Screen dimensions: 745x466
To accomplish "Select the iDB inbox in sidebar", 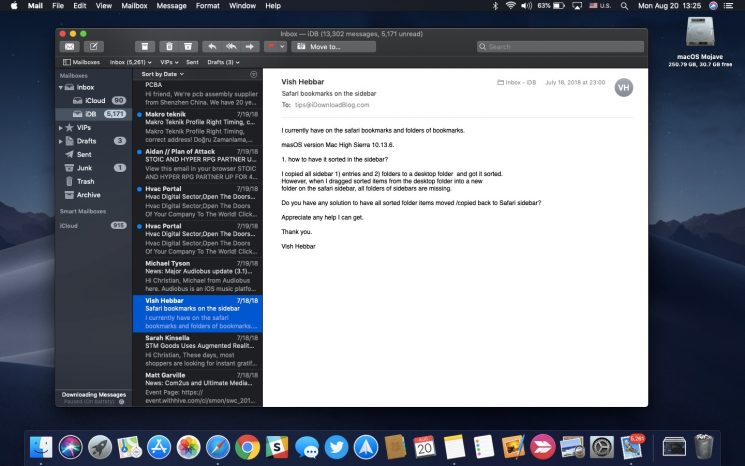I will click(x=94, y=114).
